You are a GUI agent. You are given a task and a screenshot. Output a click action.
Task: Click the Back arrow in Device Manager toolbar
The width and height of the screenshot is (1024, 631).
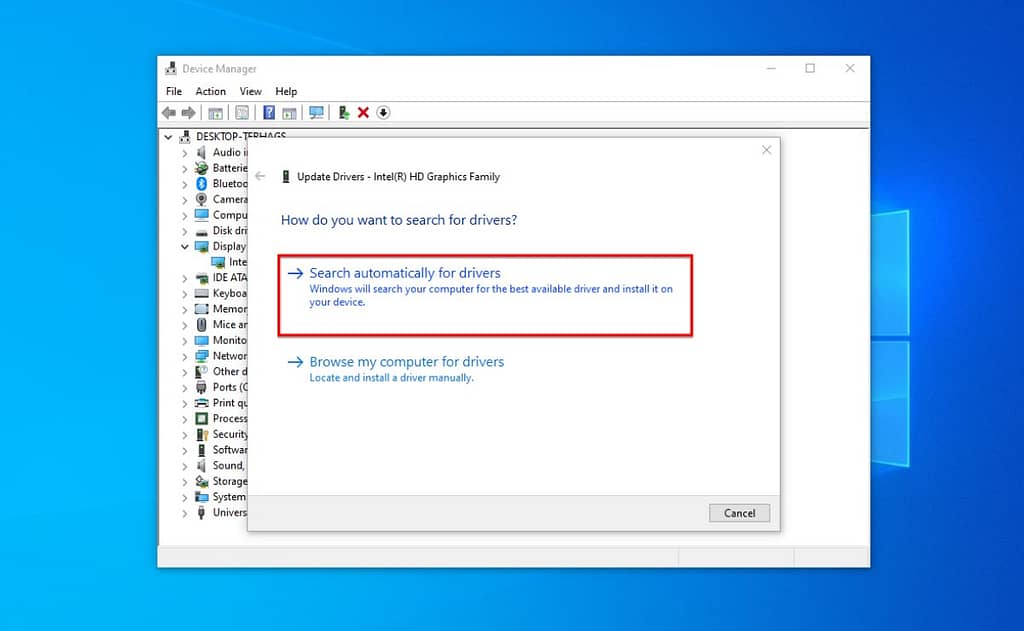tap(169, 113)
